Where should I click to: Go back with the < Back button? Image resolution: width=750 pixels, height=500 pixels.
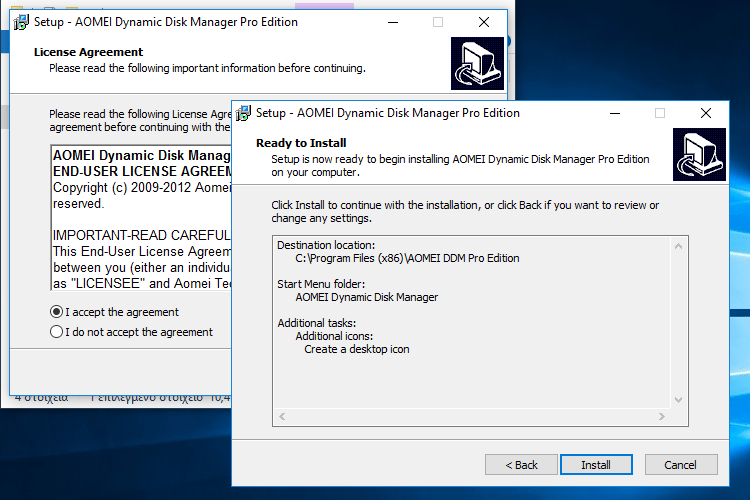coord(521,465)
